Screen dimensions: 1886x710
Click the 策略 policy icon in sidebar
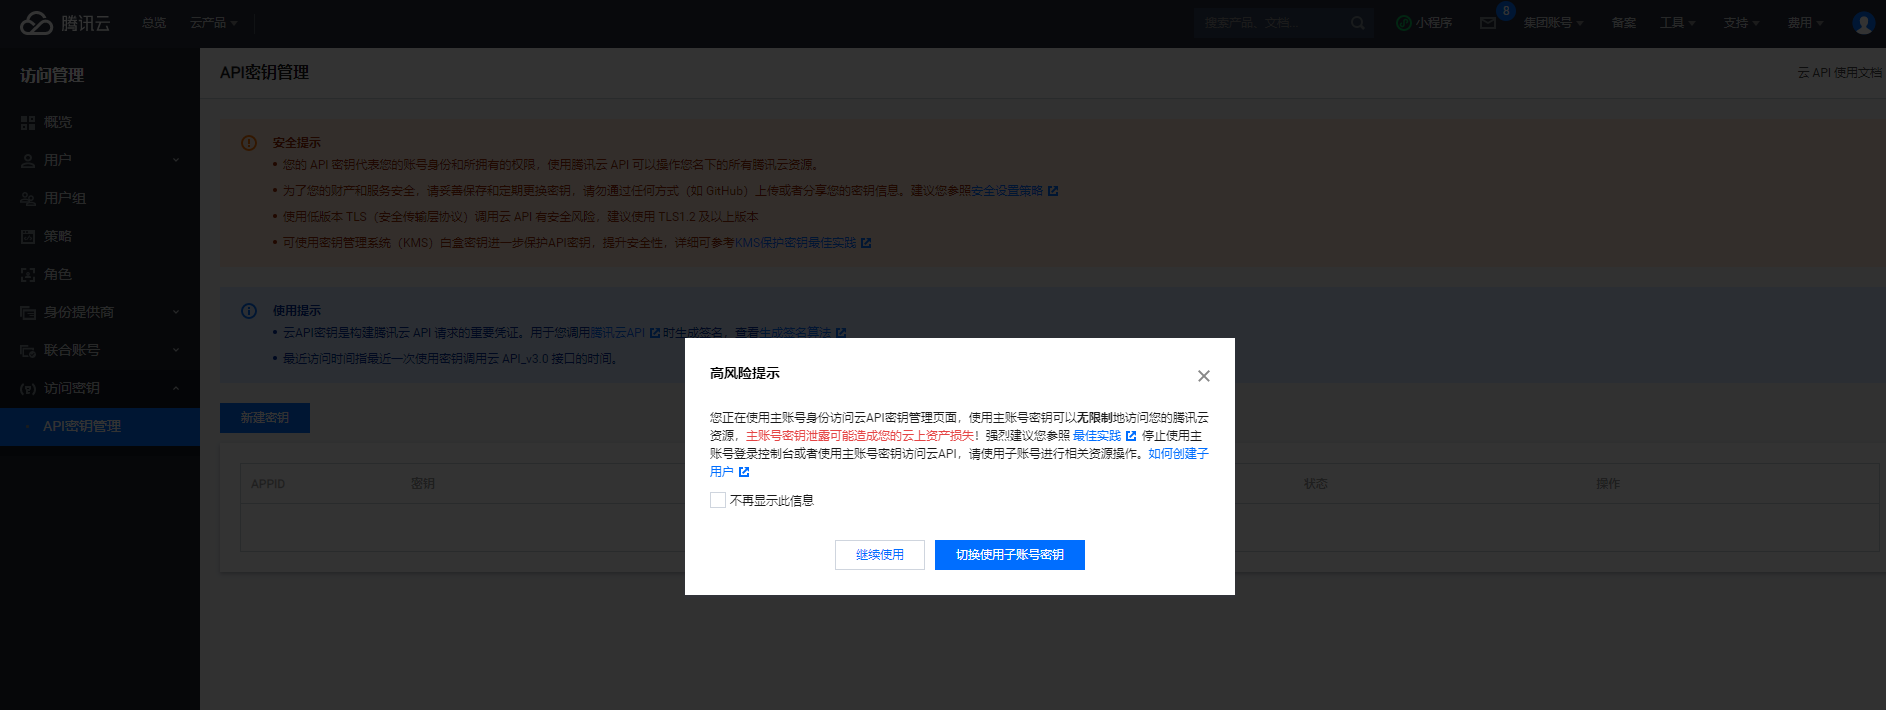pyautogui.click(x=28, y=237)
